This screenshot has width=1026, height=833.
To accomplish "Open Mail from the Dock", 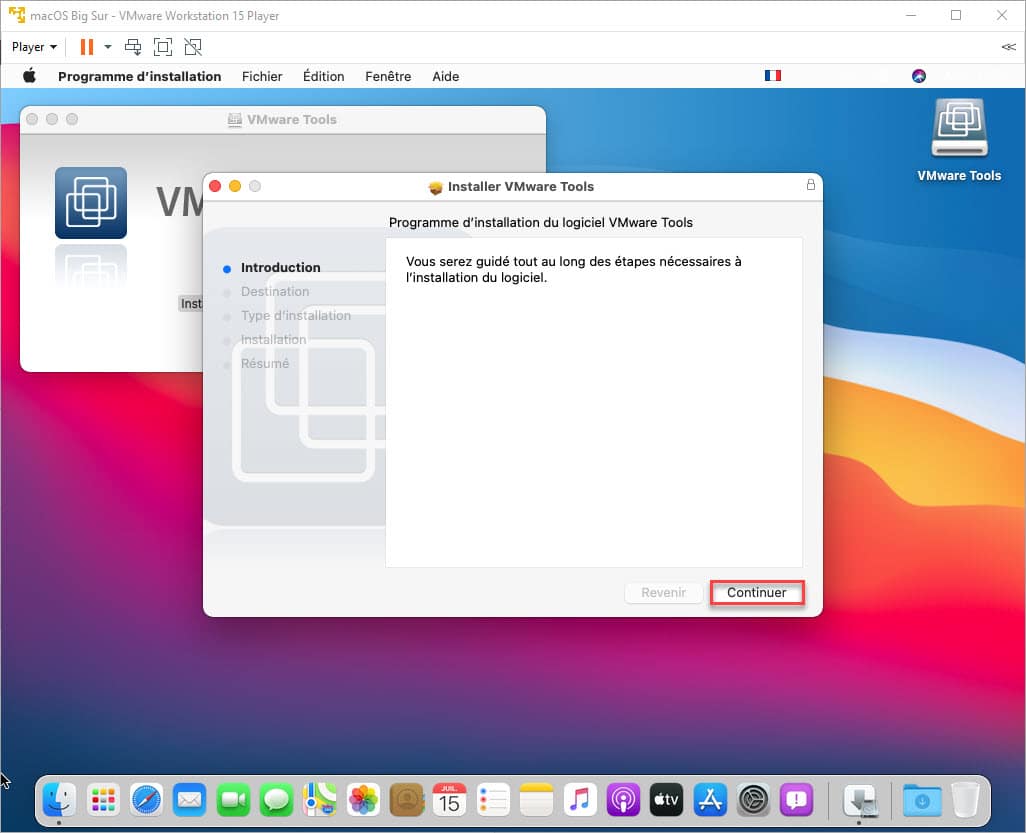I will pyautogui.click(x=190, y=800).
